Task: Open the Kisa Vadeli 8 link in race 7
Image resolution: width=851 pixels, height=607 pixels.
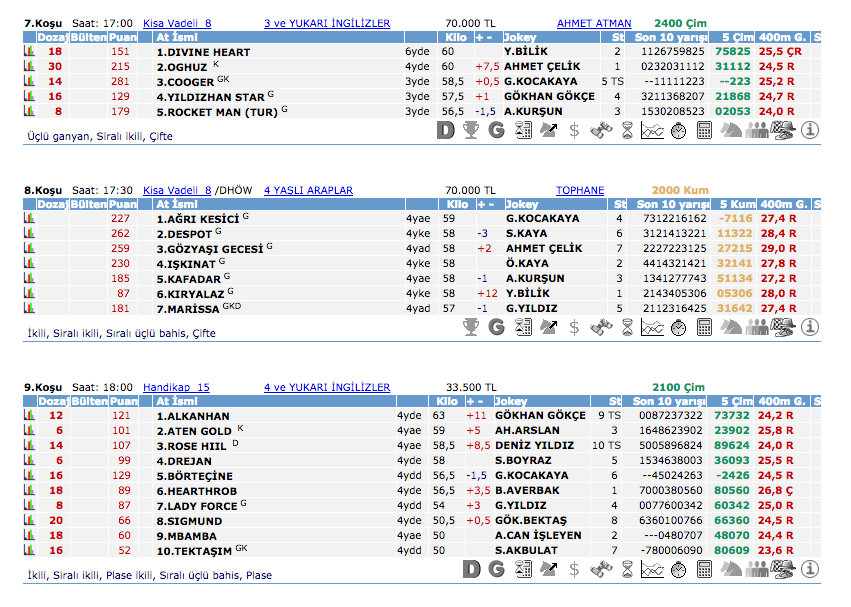Action: 176,23
